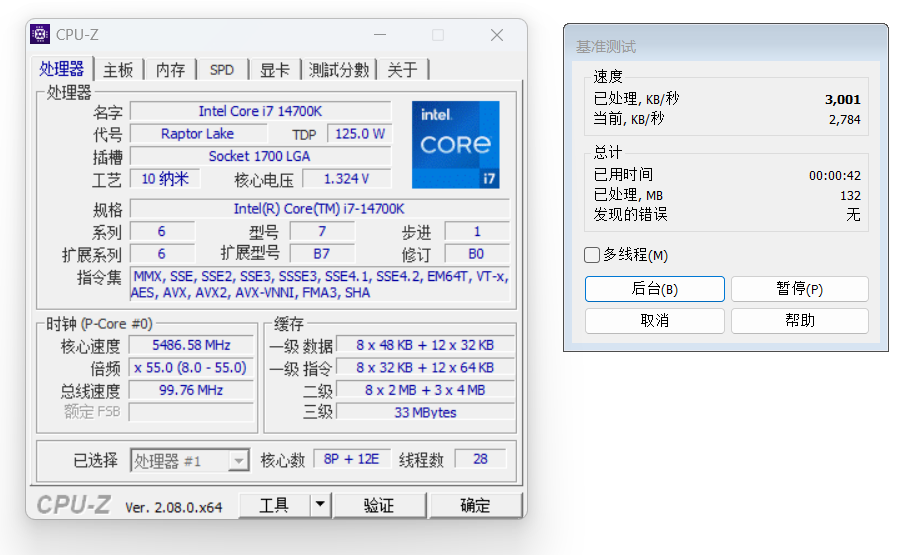This screenshot has height=555, width=920.
Task: Click the core speed 5486.58 MHz
Action: point(191,345)
